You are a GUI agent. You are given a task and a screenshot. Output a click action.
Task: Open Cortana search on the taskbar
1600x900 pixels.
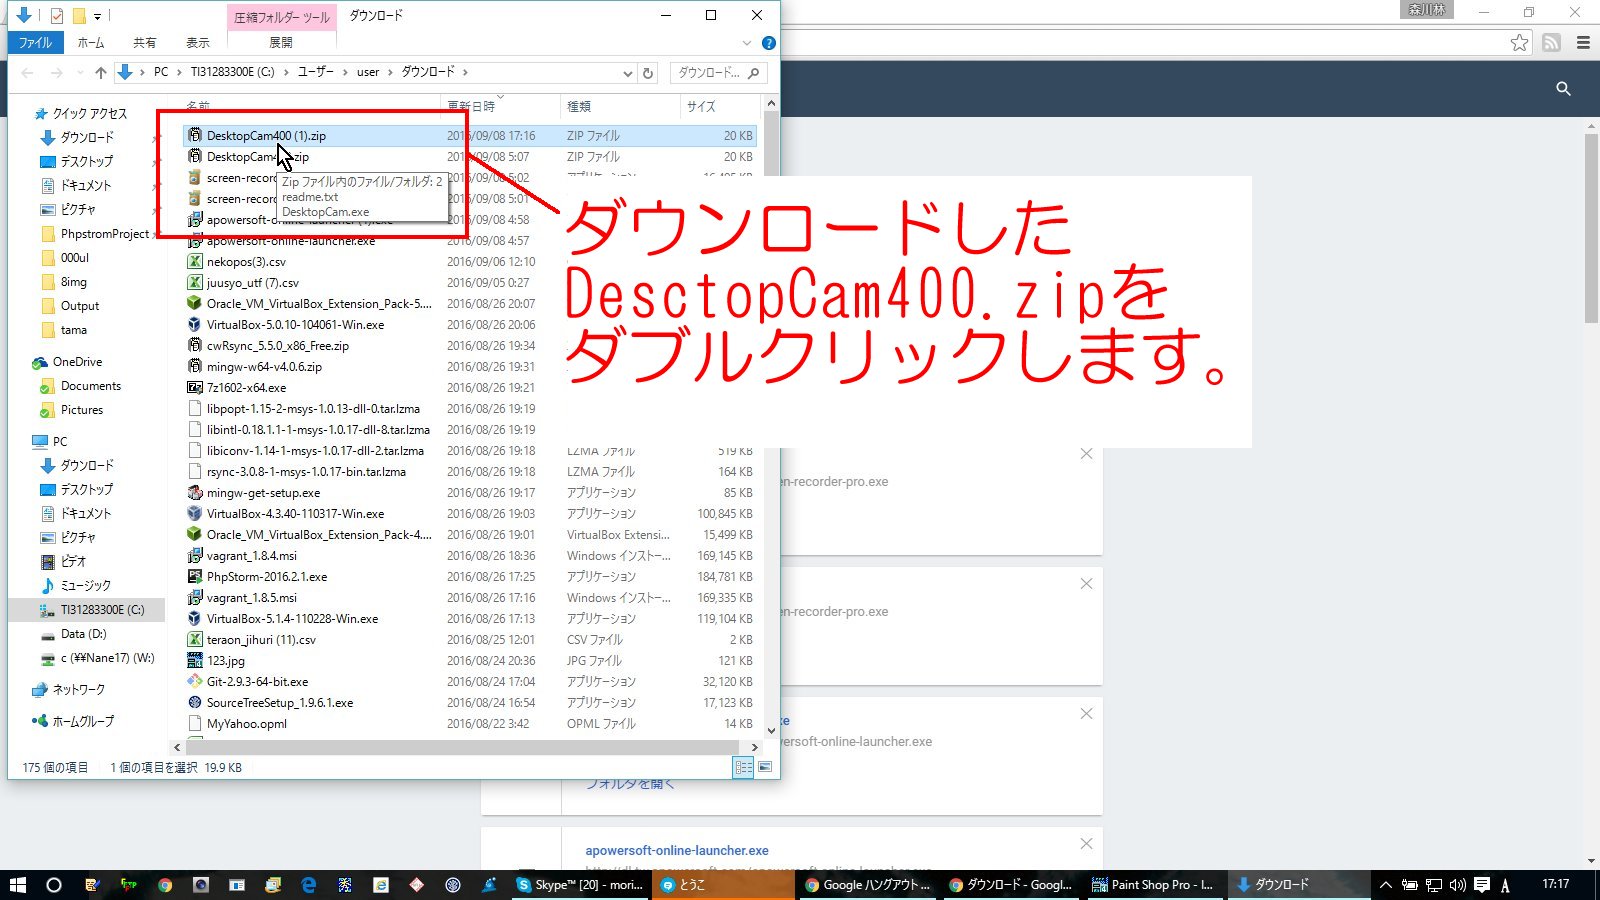(x=54, y=885)
